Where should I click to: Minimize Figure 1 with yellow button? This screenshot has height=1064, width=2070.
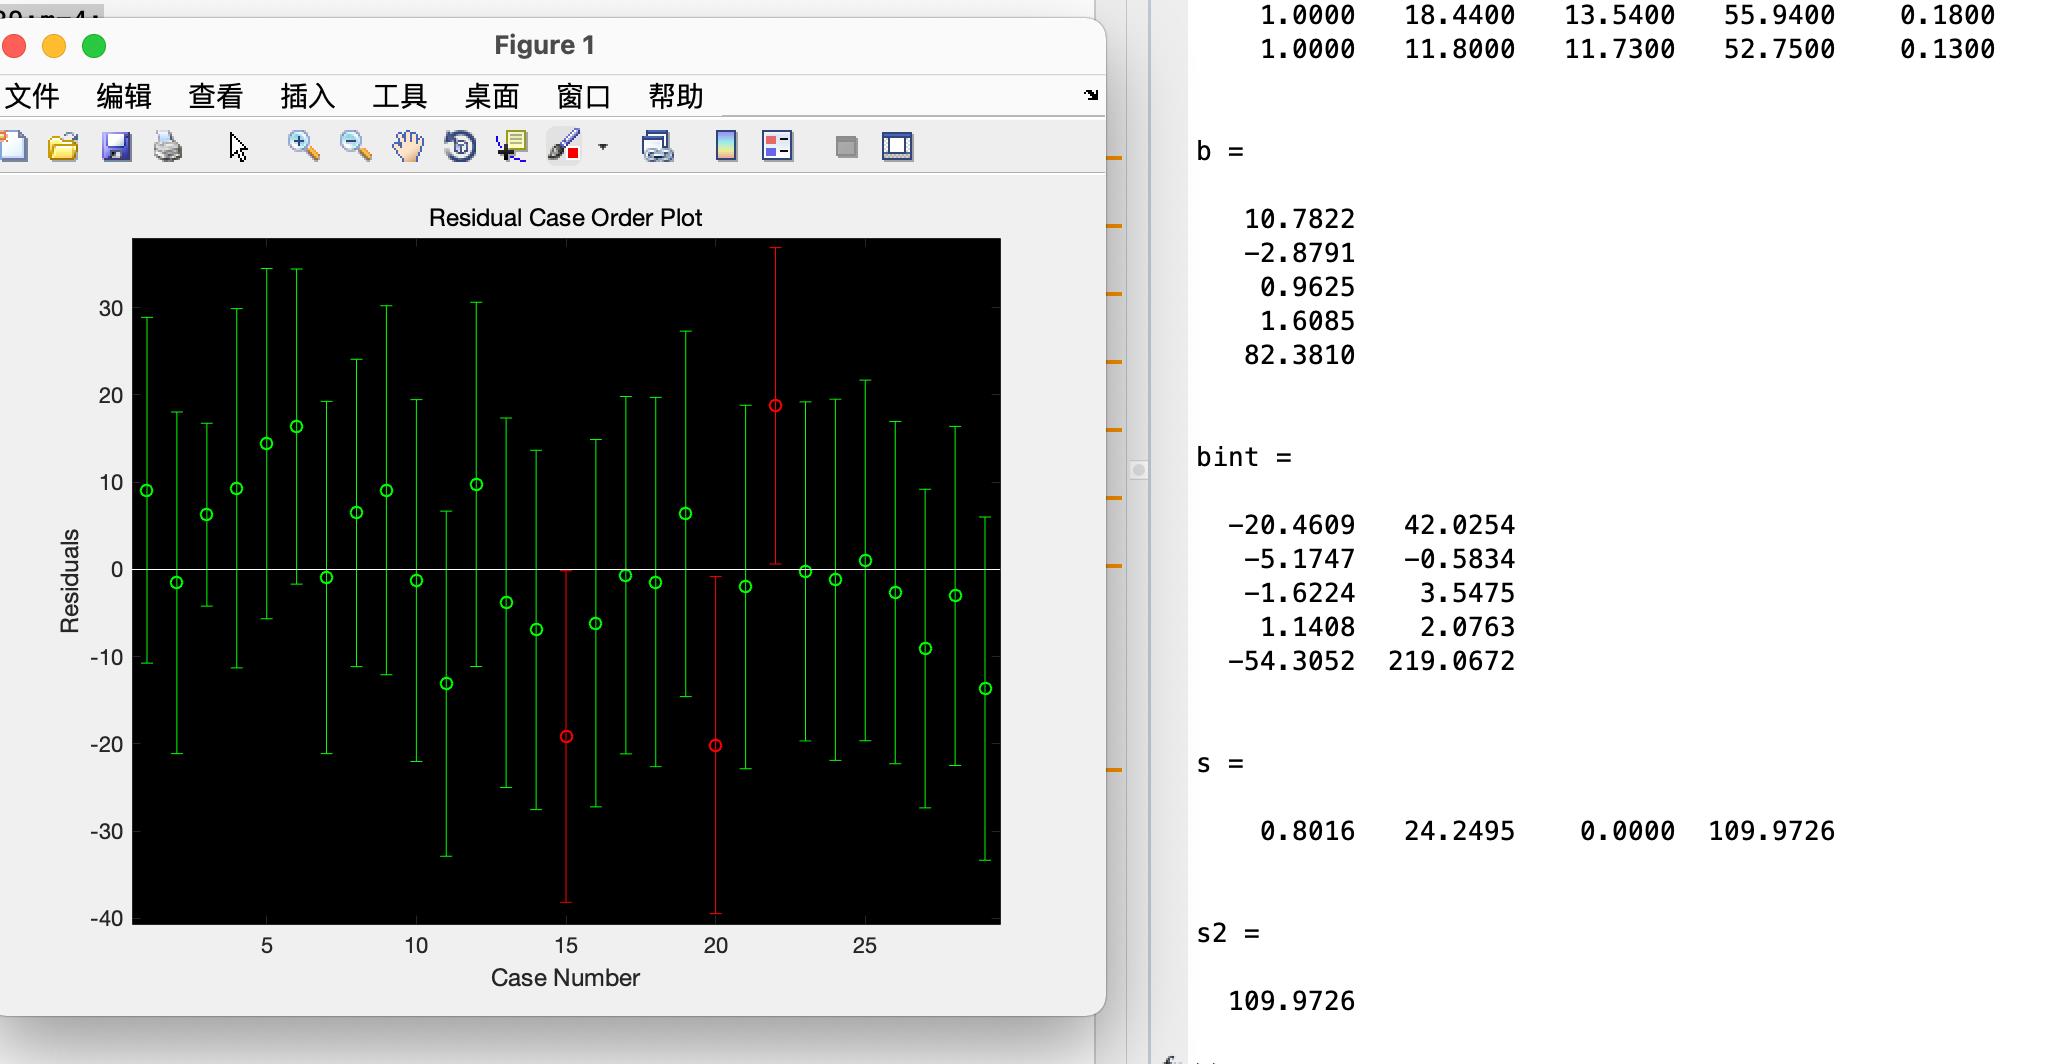tap(54, 46)
